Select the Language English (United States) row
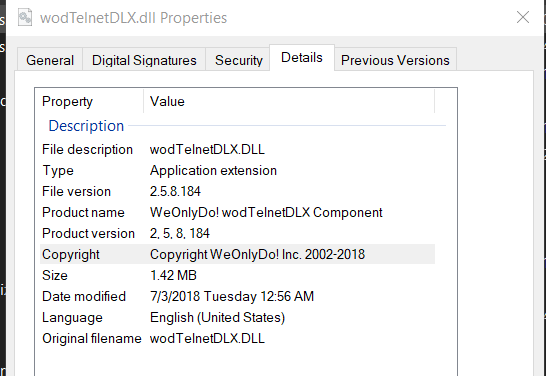Screen dimensions: 546x376 click(x=237, y=318)
